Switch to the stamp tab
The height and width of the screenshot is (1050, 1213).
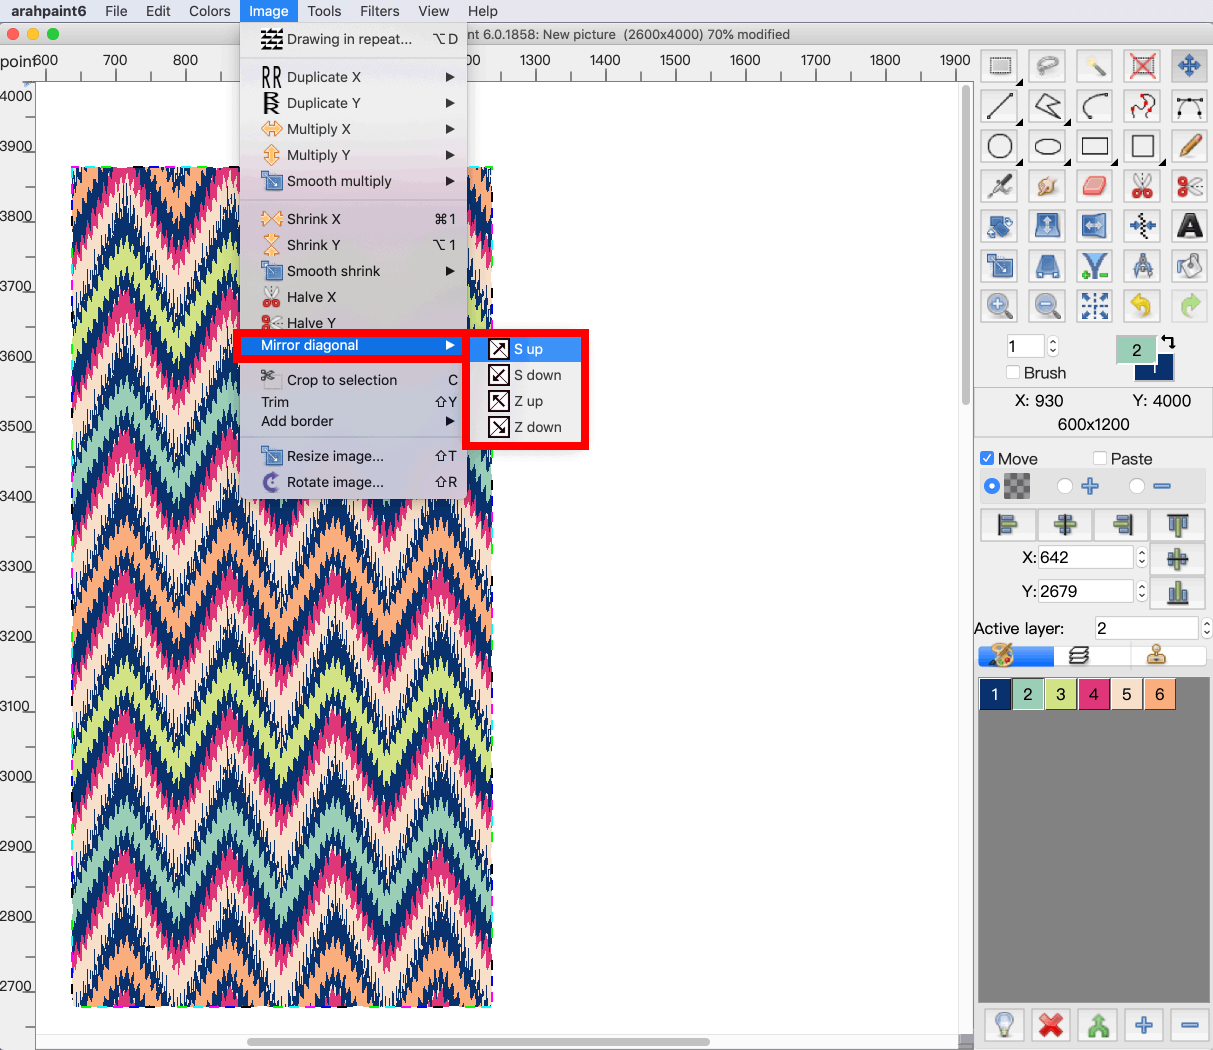coord(1157,655)
